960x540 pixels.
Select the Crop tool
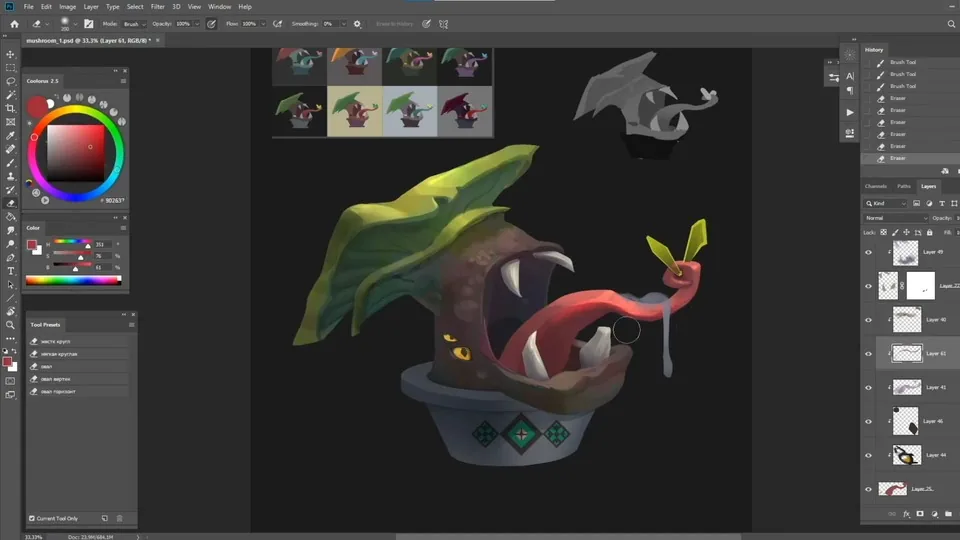point(10,108)
